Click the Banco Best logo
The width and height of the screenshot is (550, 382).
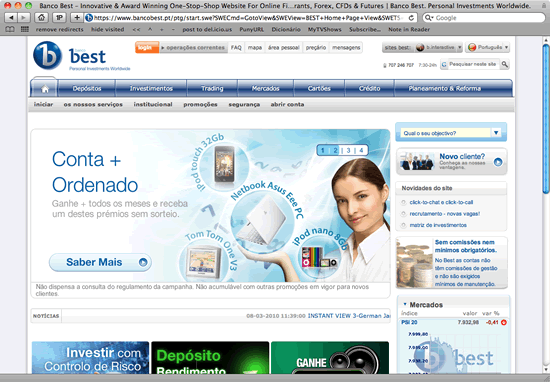[81, 56]
